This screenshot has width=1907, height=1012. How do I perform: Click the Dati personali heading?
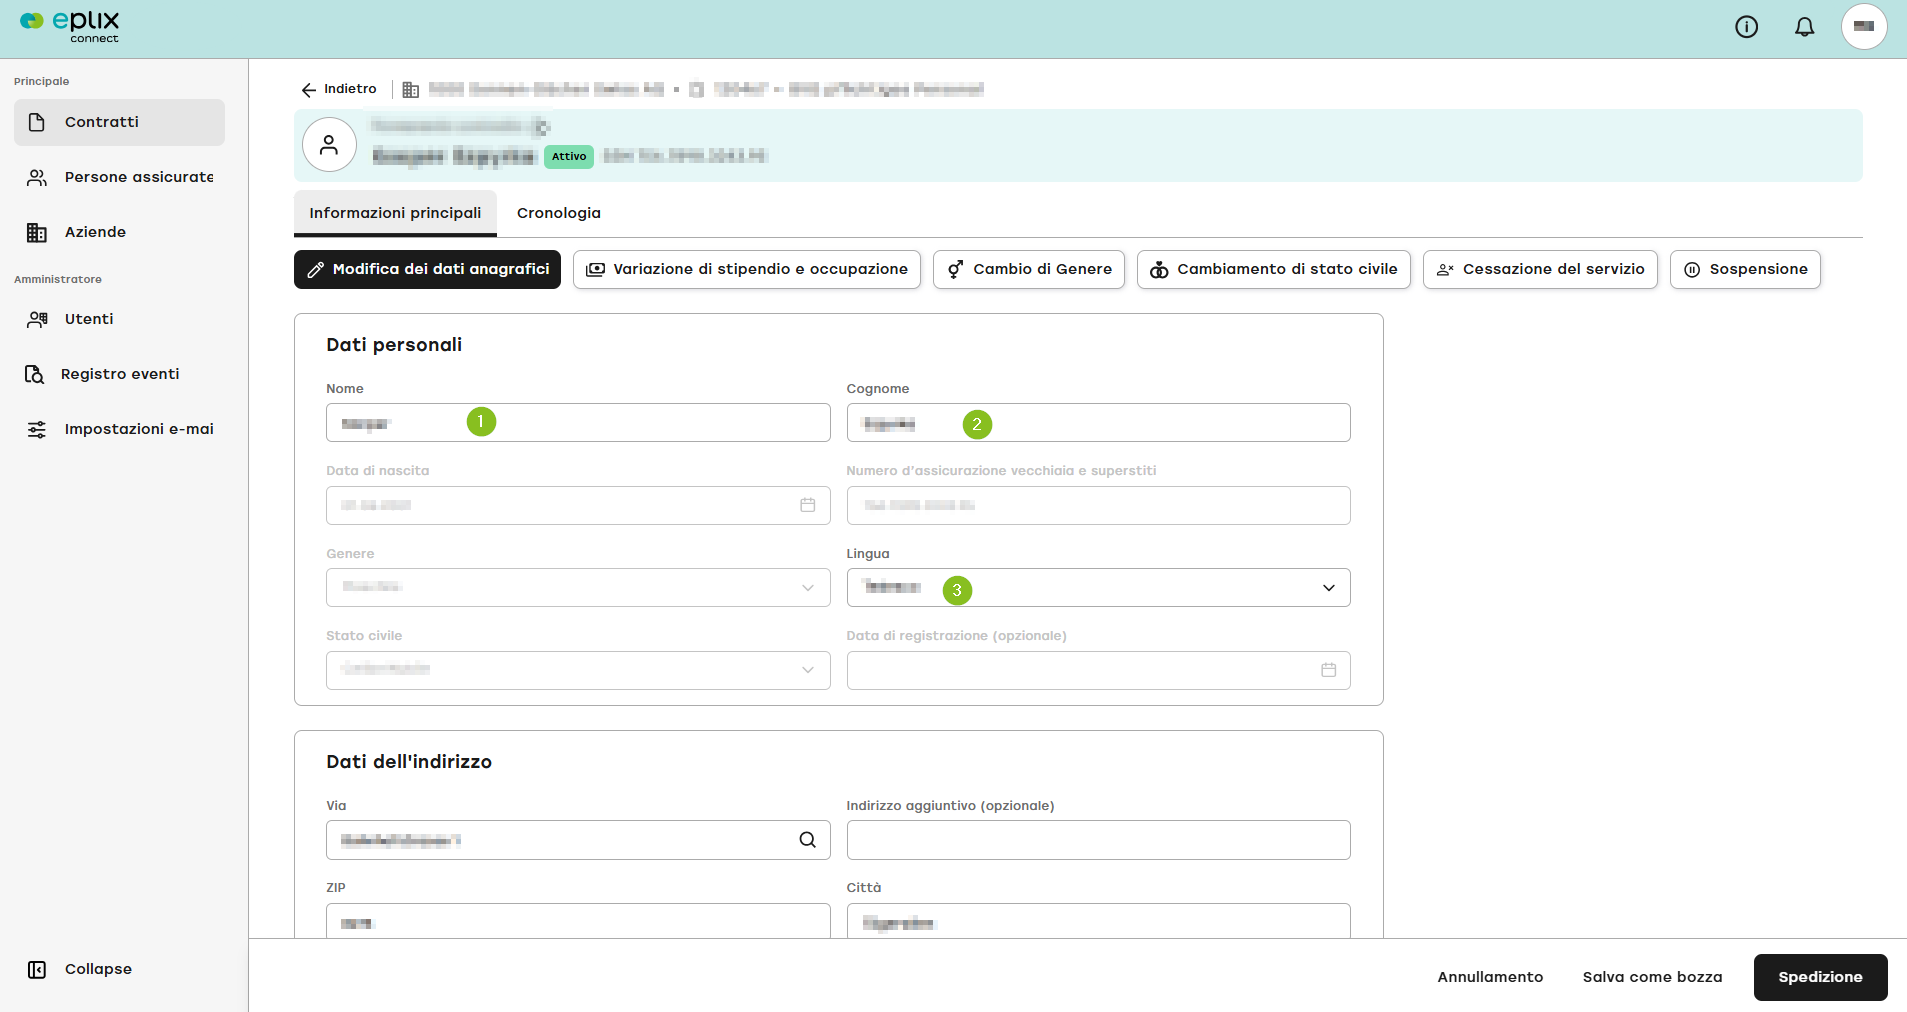click(394, 345)
